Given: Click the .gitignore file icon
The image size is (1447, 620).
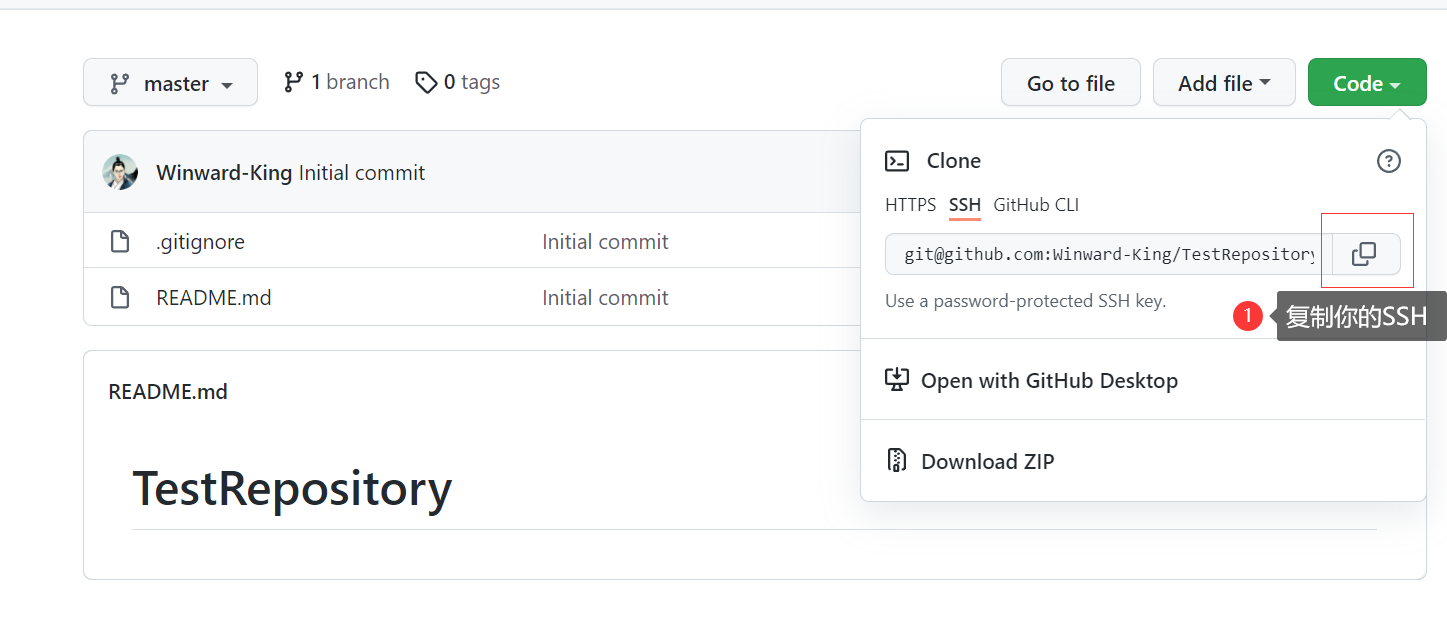Looking at the screenshot, I should 120,241.
